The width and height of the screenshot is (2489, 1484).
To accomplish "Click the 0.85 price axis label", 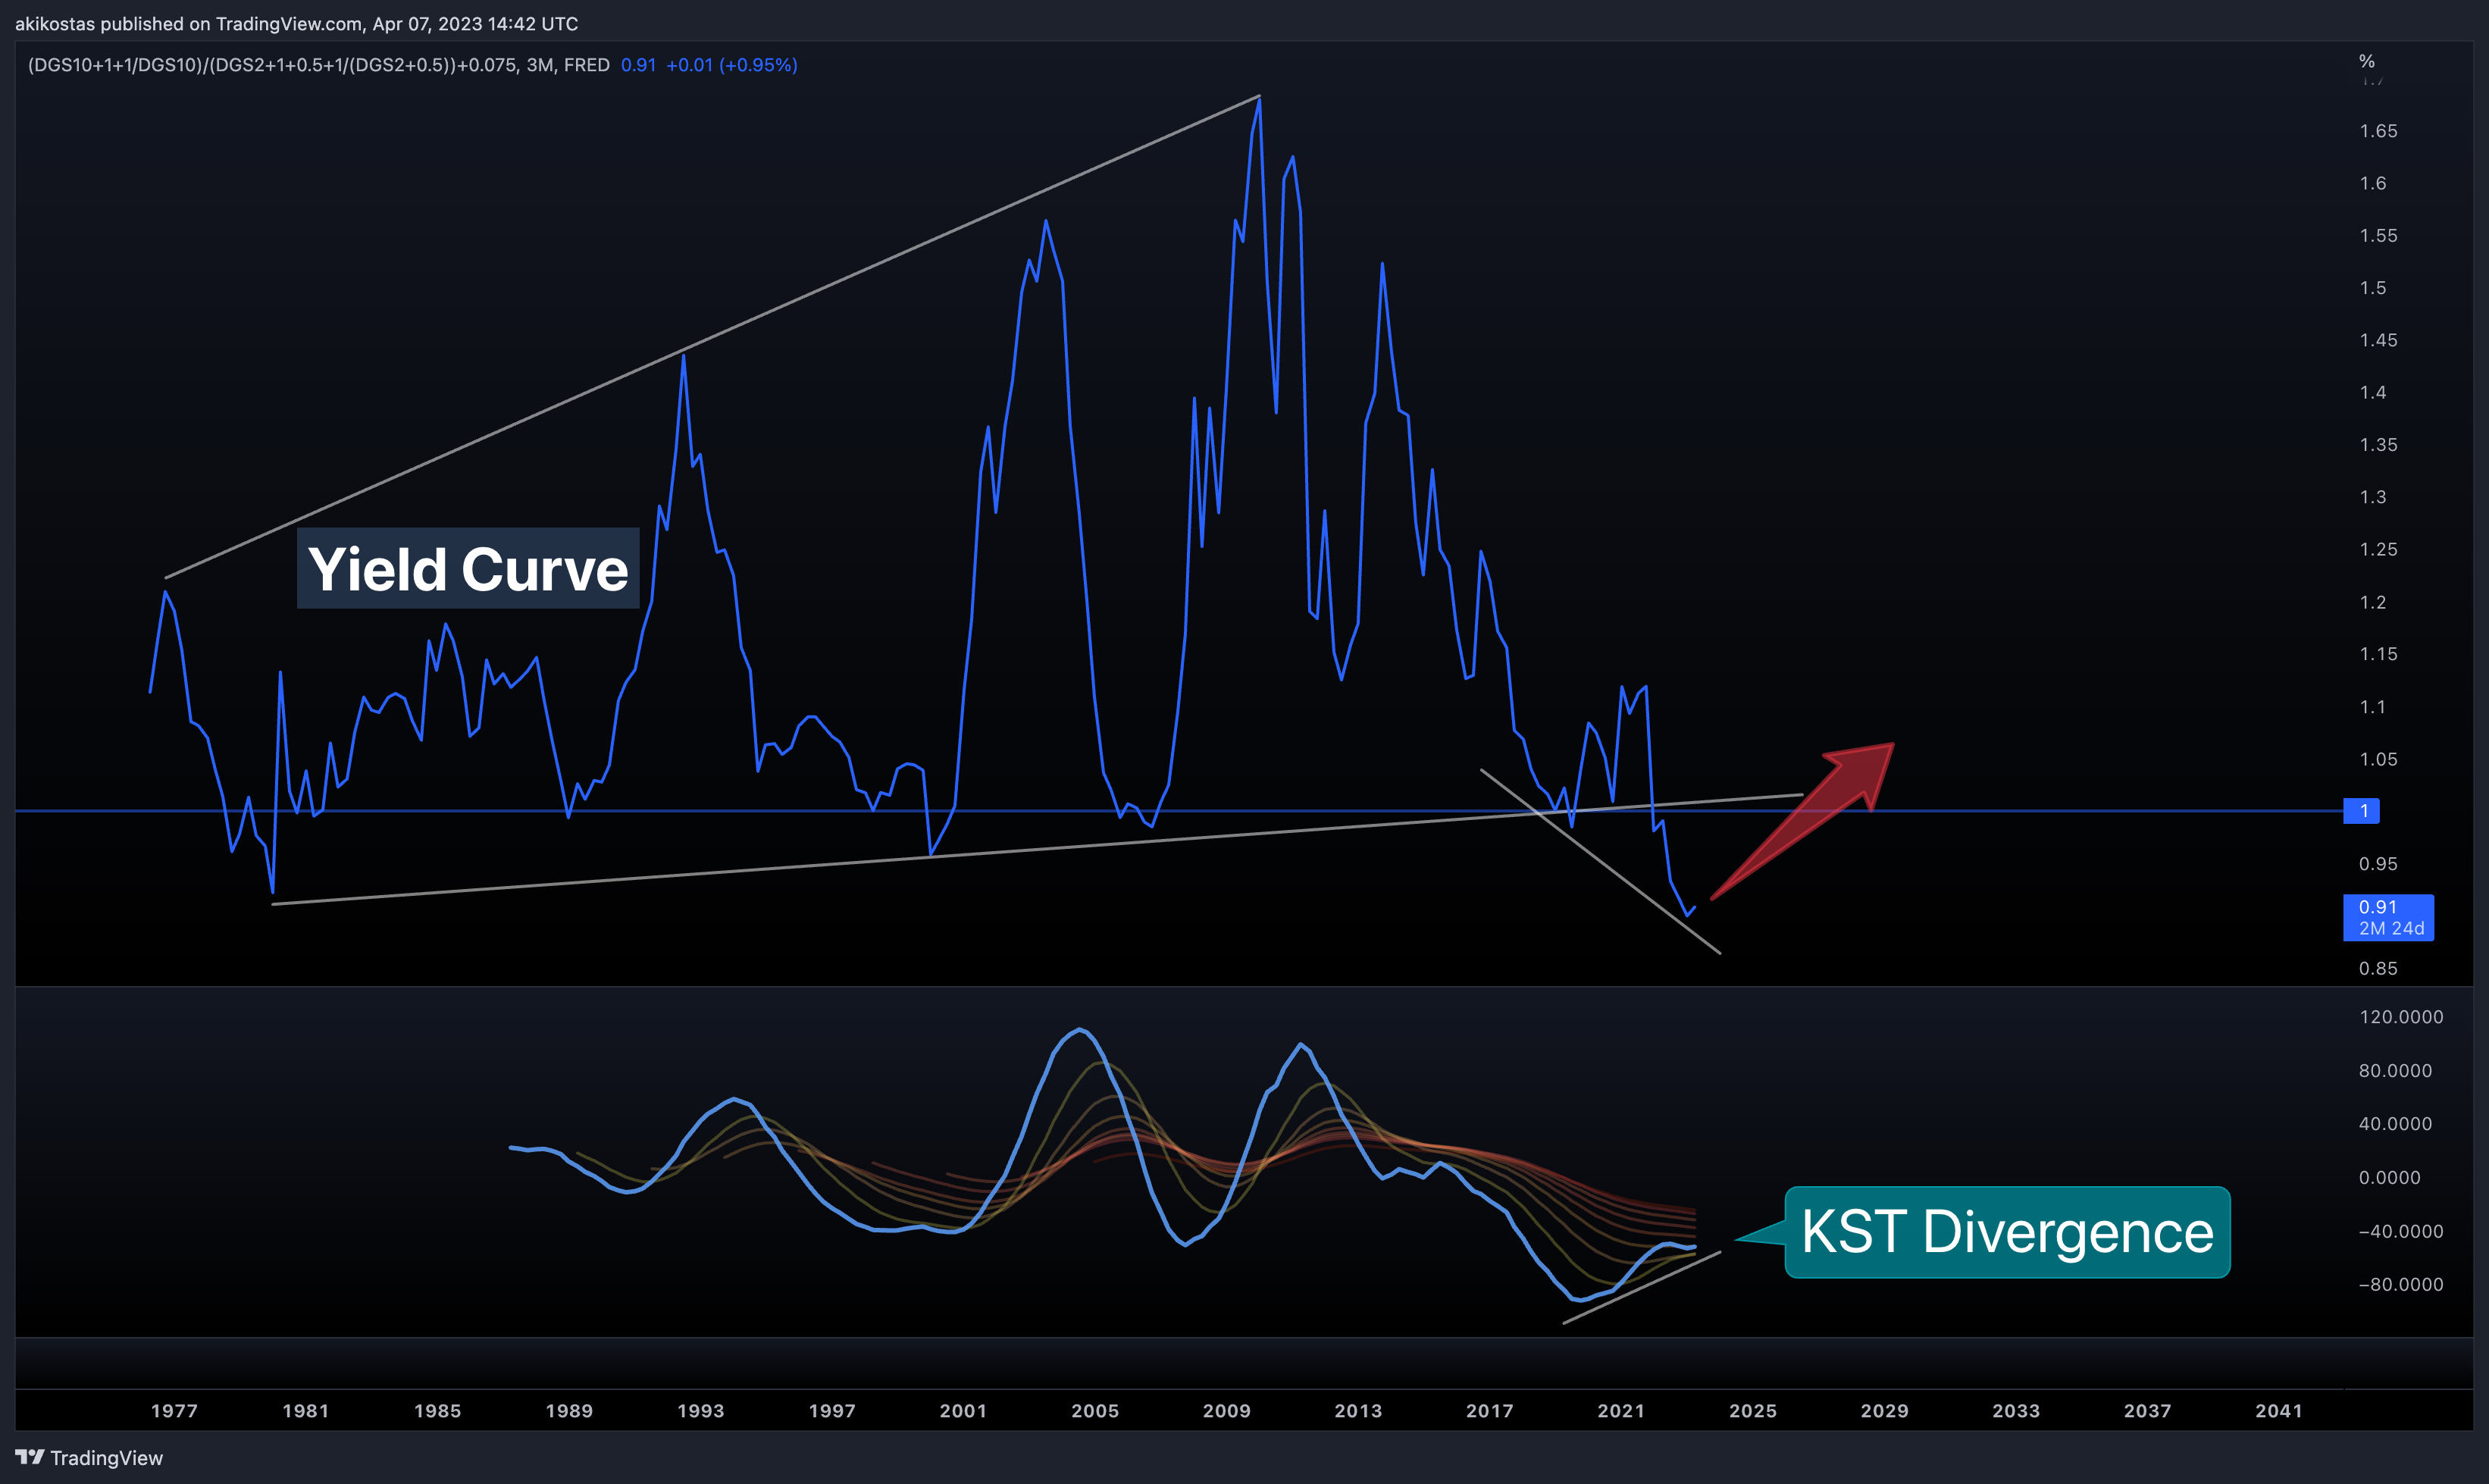I will pyautogui.click(x=2378, y=968).
